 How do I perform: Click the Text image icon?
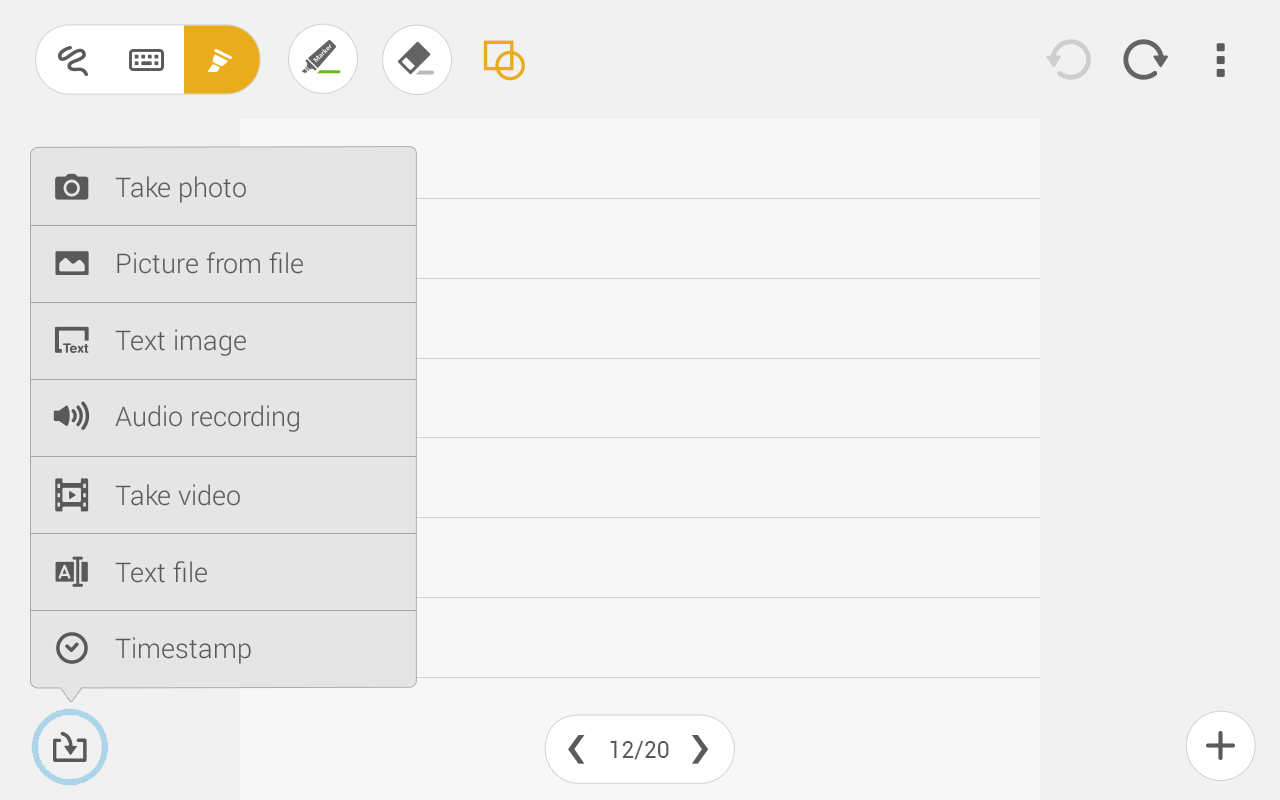(x=72, y=340)
